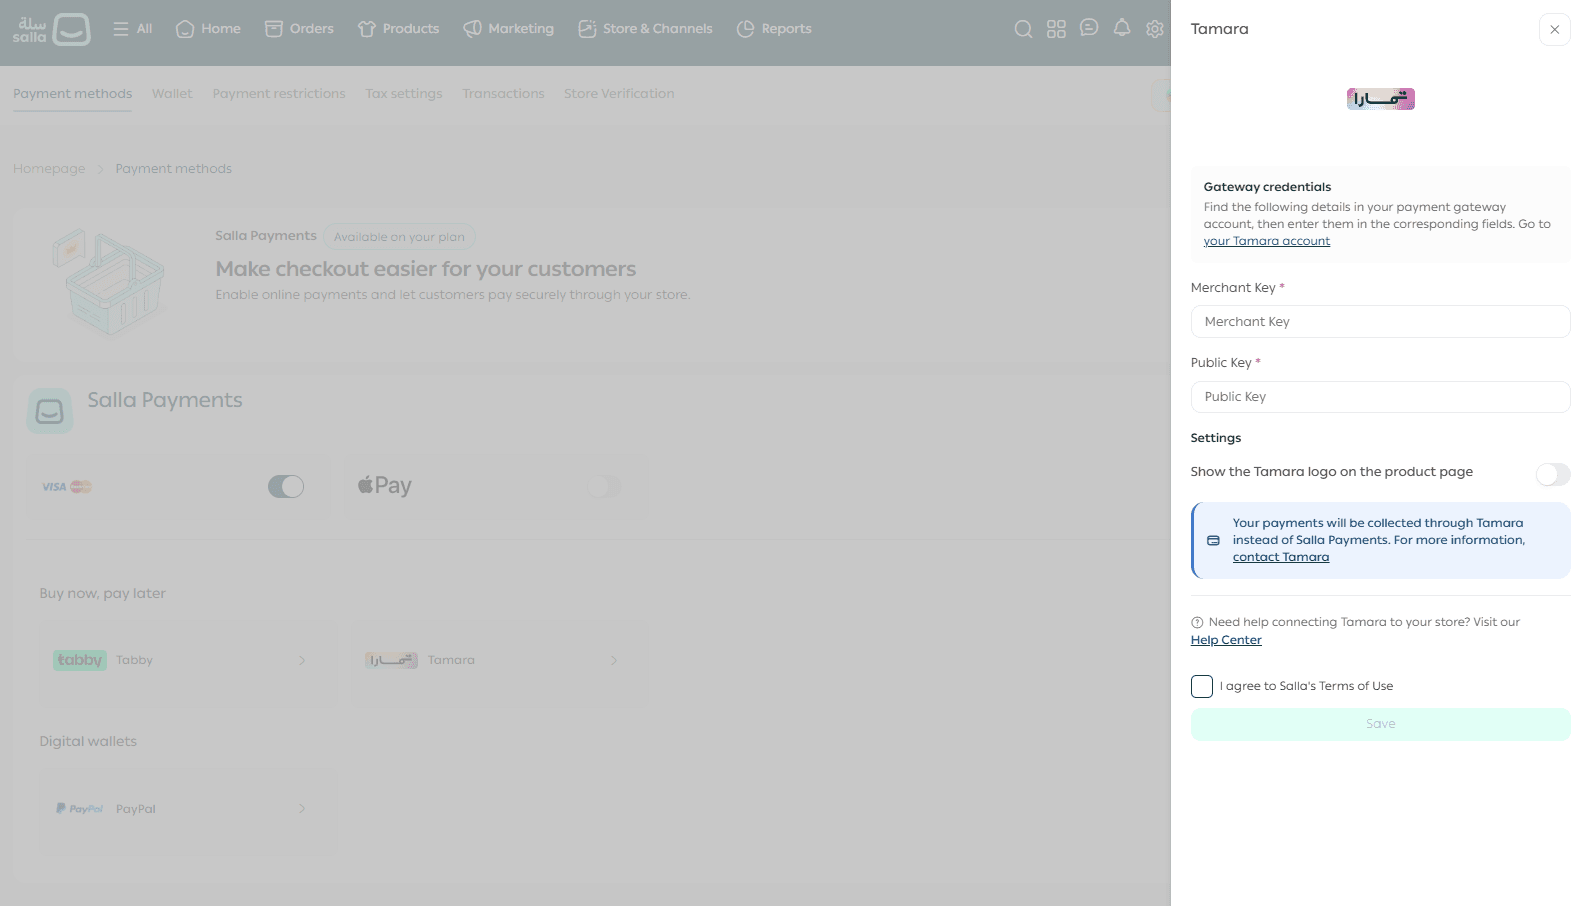Image resolution: width=1589 pixels, height=906 pixels.
Task: Open the Store & Channels menu
Action: coord(645,29)
